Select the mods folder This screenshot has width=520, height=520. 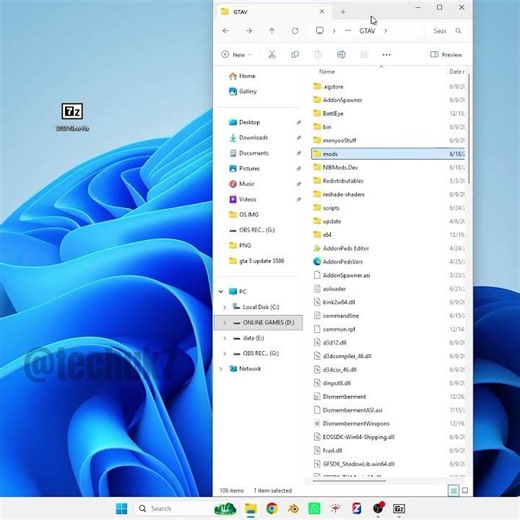click(x=388, y=154)
